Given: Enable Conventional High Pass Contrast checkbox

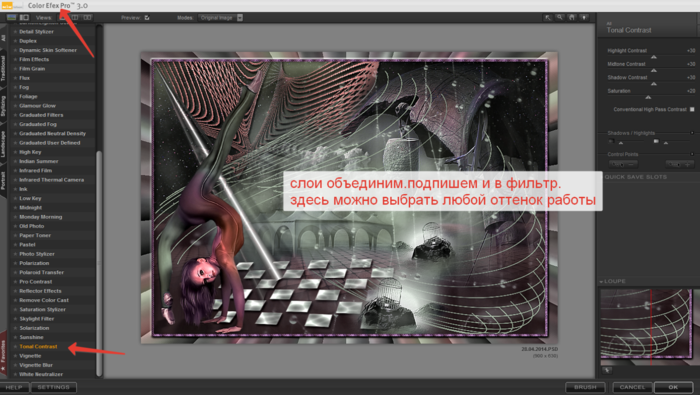Looking at the screenshot, I should [x=692, y=109].
